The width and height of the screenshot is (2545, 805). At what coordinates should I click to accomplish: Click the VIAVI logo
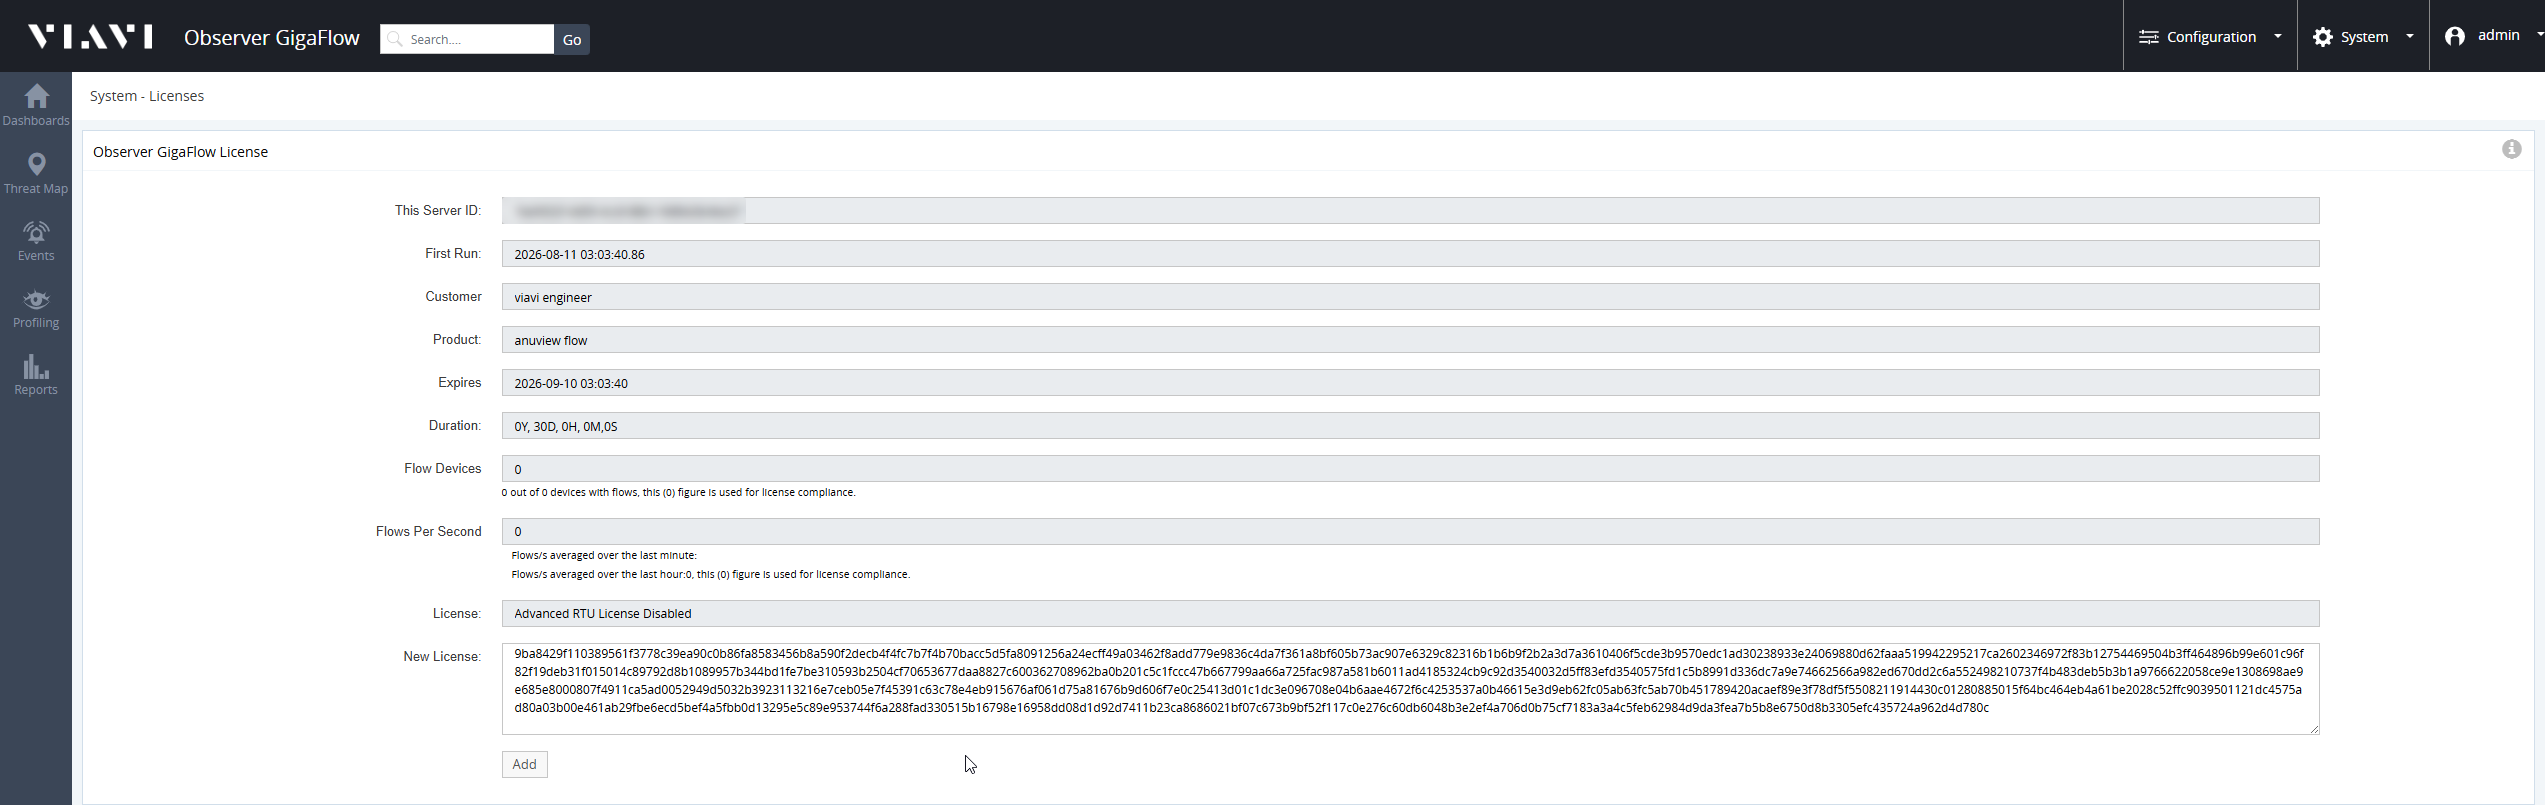click(x=90, y=37)
